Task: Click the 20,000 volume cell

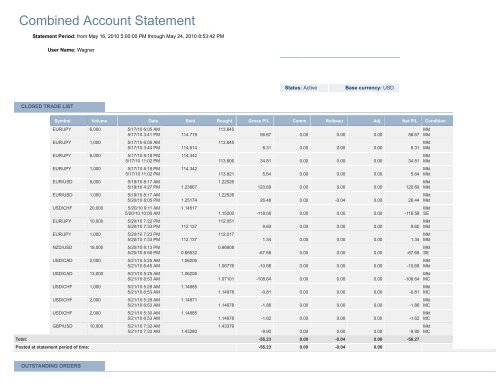Action: tap(96, 208)
